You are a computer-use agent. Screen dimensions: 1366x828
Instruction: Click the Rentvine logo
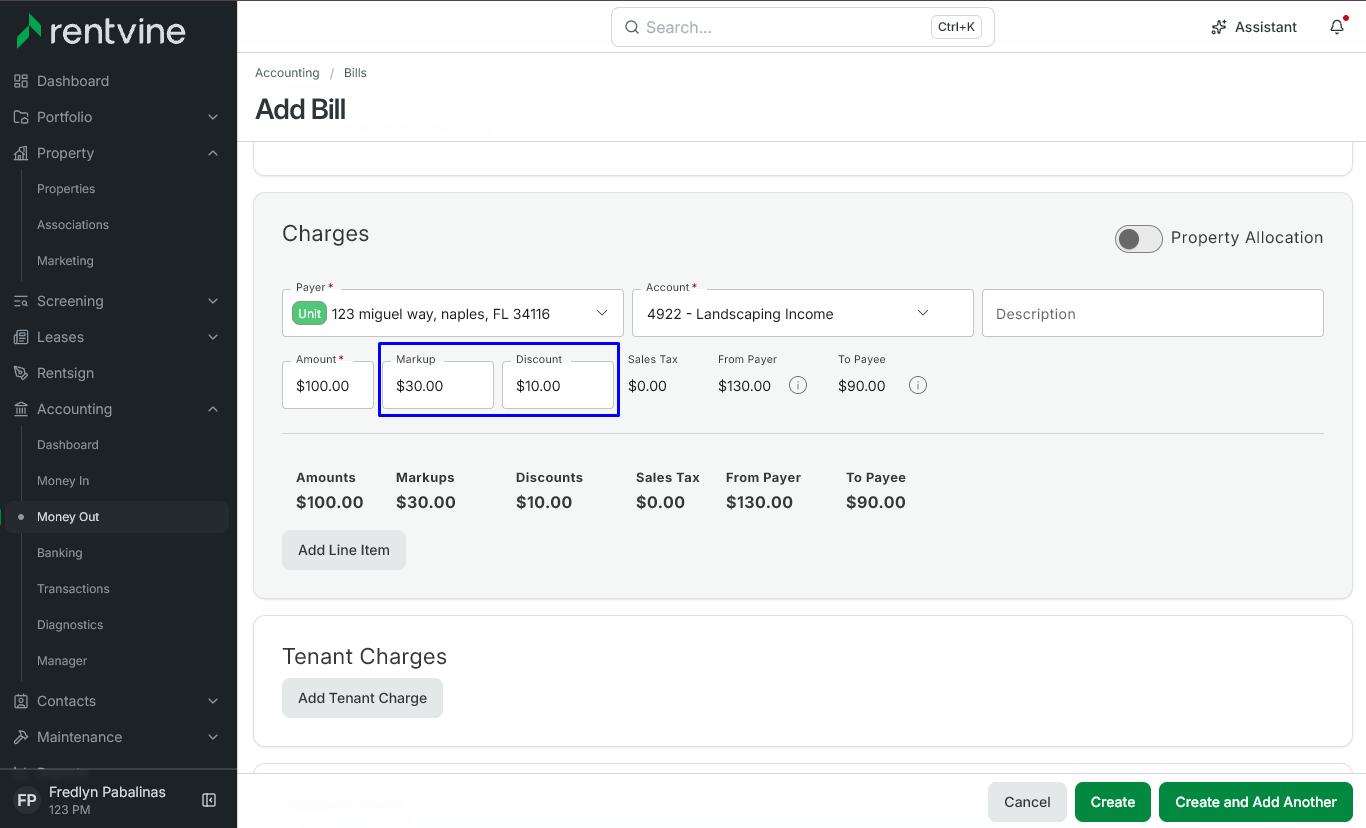point(101,31)
